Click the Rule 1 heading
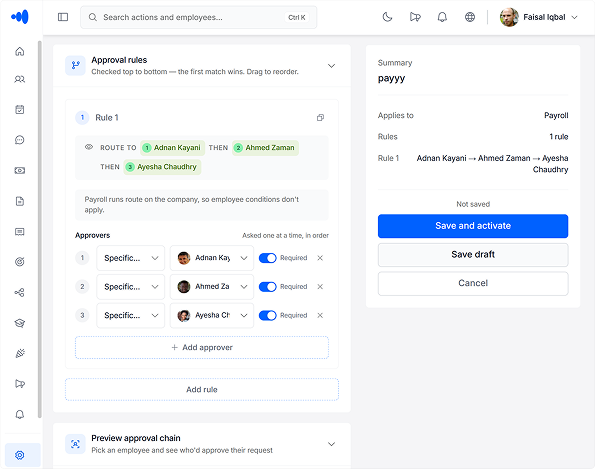Screen dimensions: 595x469 pos(107,118)
